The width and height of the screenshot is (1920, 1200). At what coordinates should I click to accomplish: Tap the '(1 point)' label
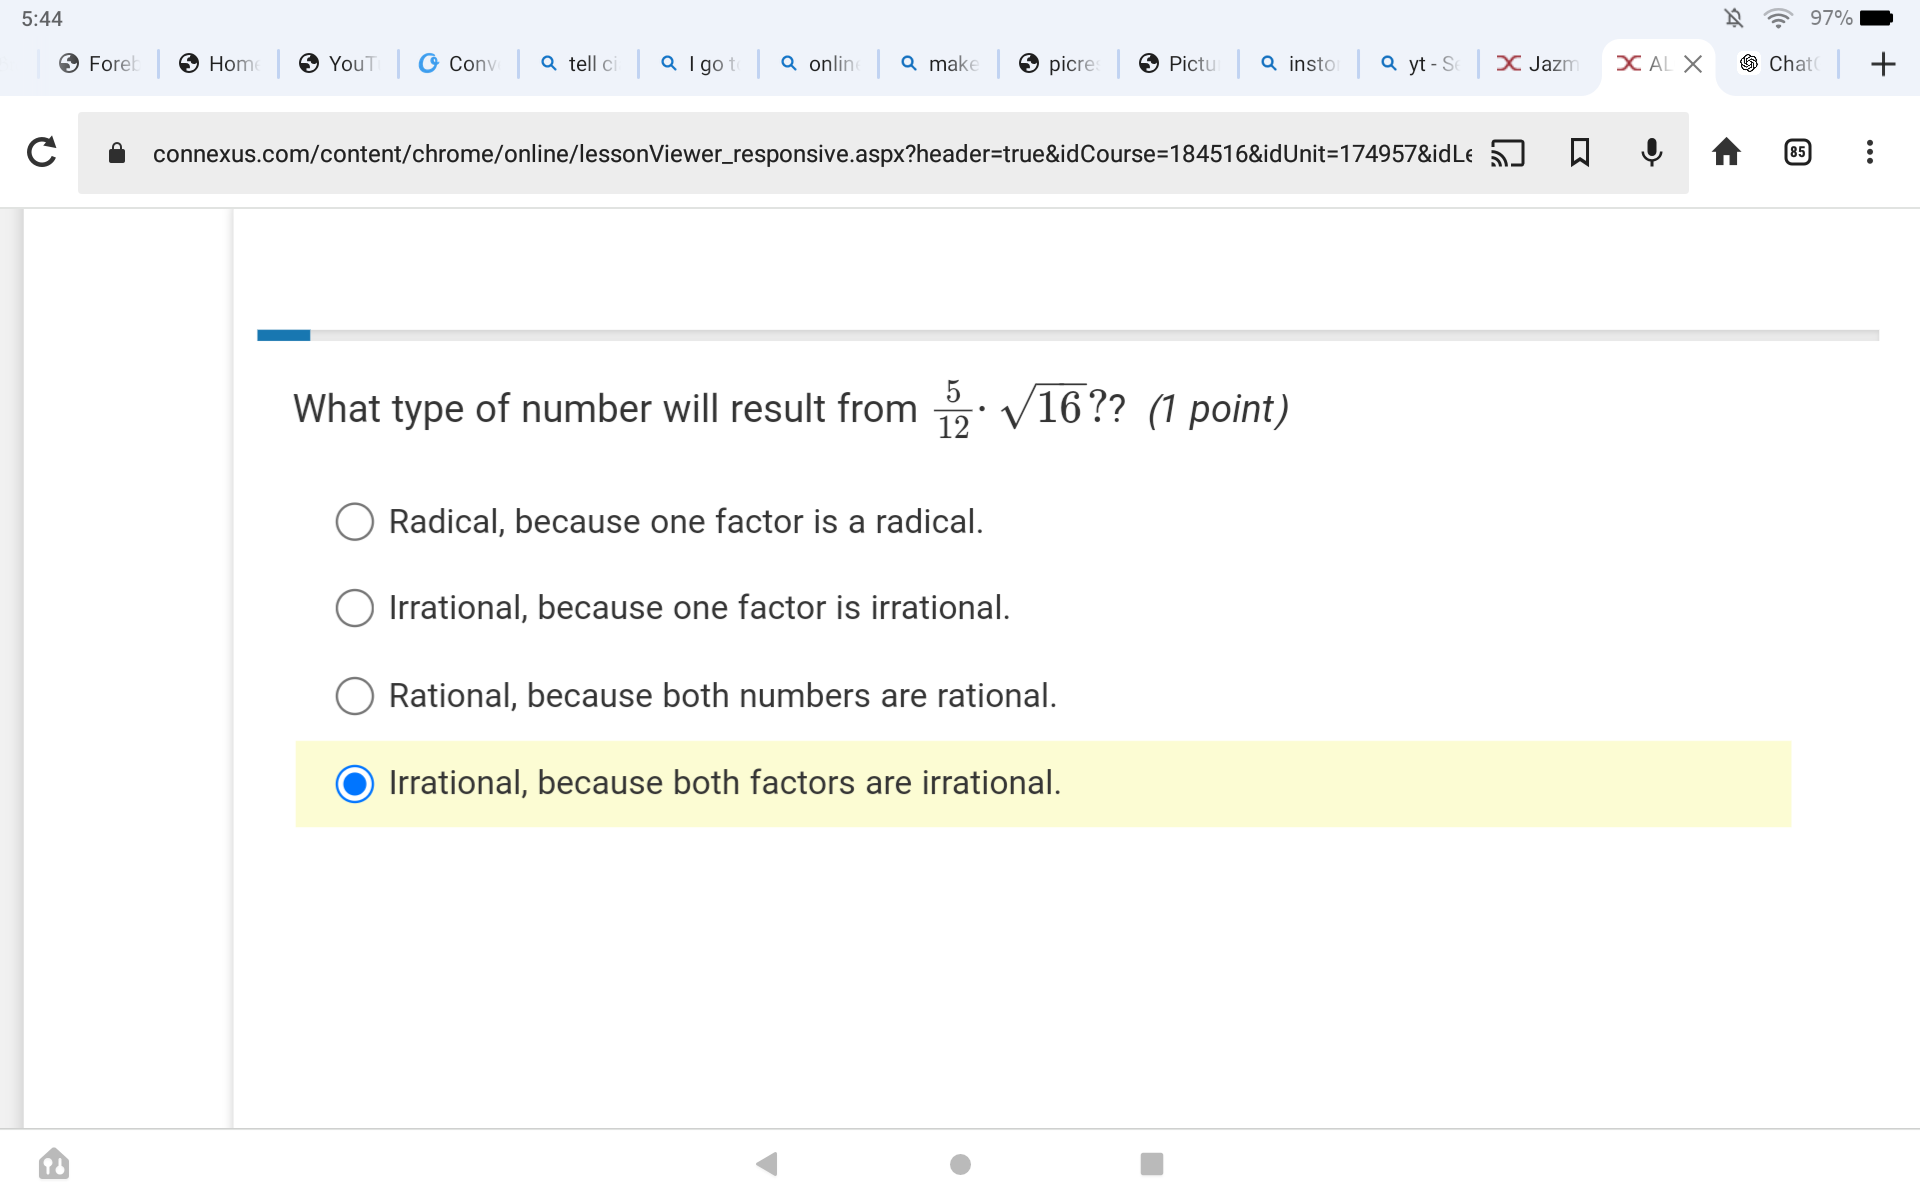coord(1218,409)
